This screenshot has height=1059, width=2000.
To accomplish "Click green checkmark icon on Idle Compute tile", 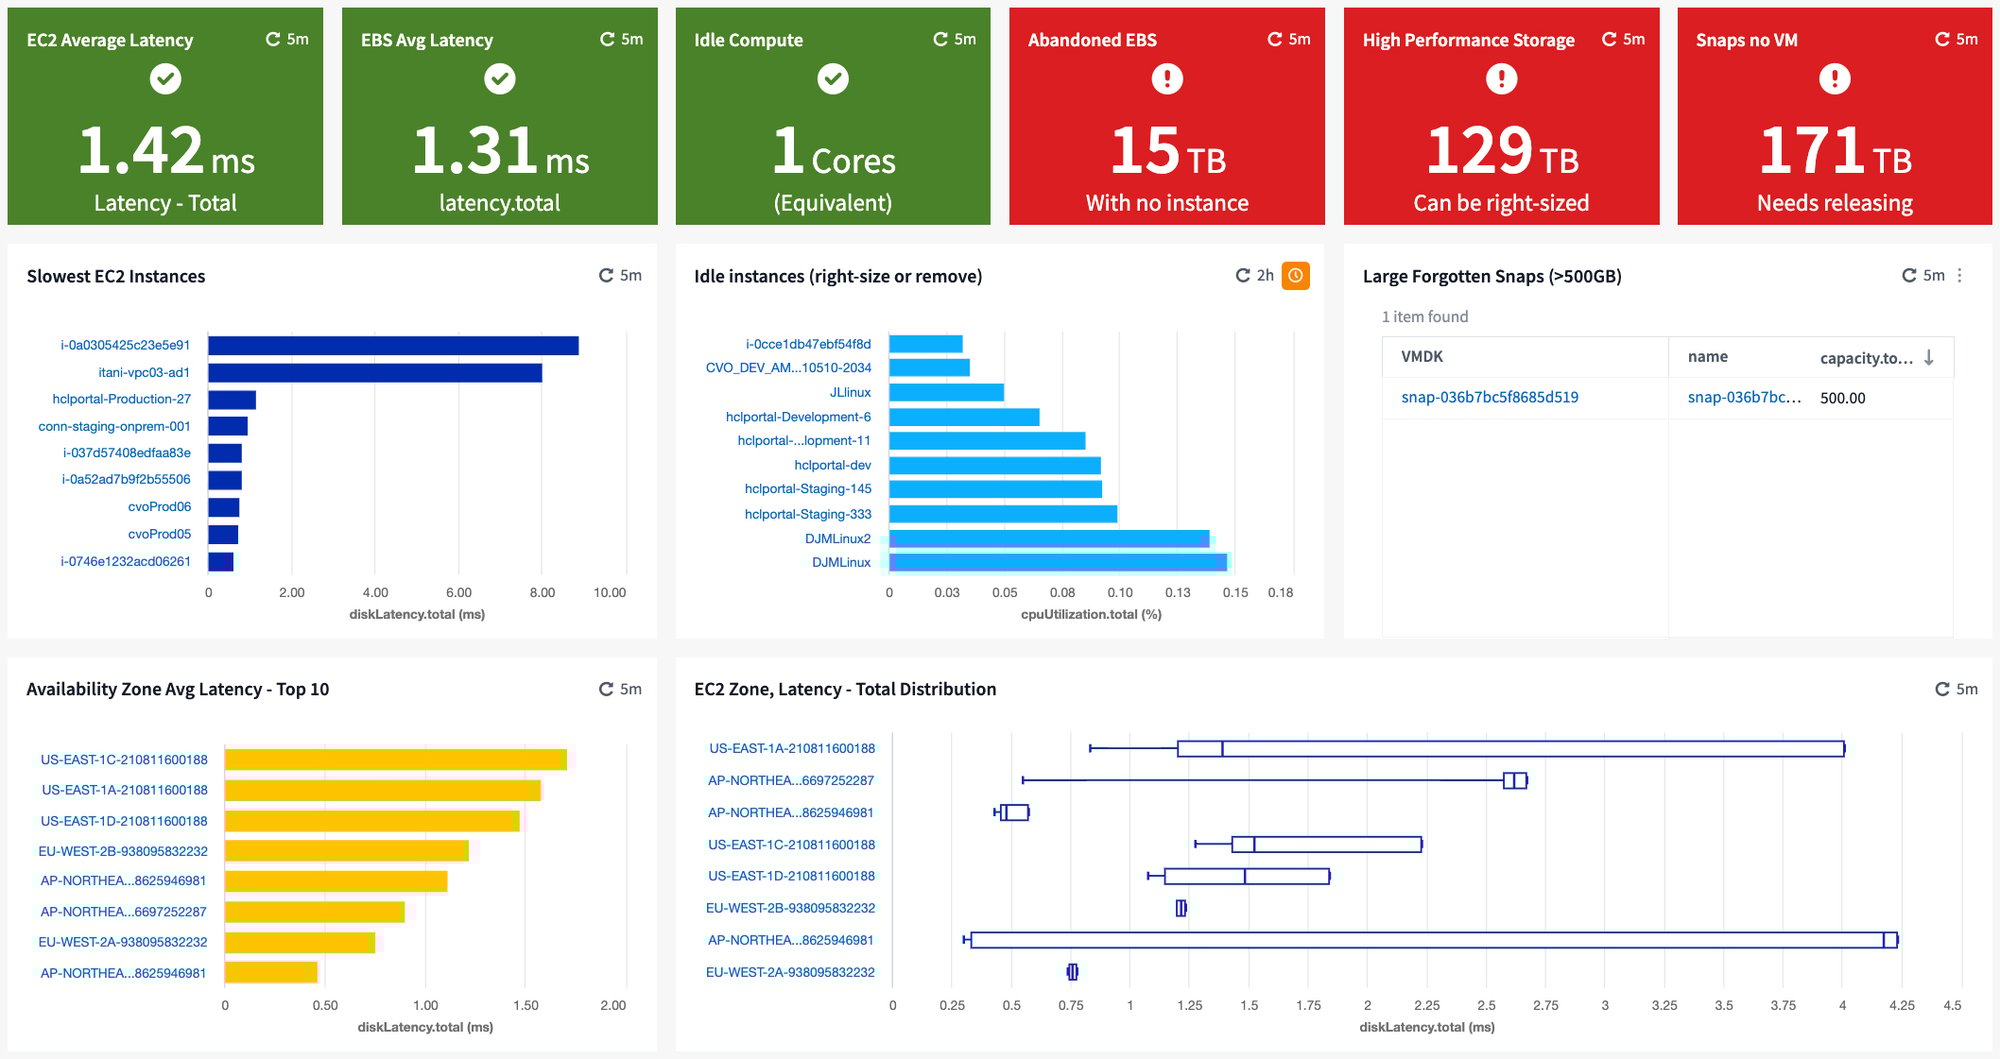I will (x=833, y=79).
